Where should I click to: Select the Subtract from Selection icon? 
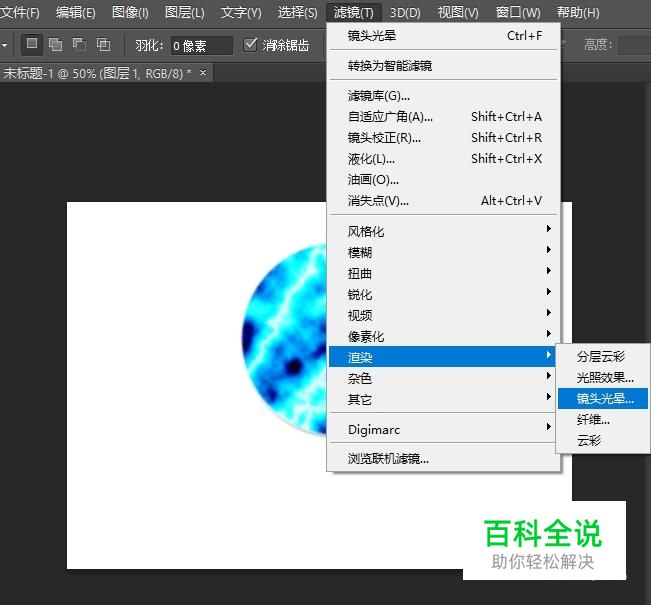coord(79,44)
